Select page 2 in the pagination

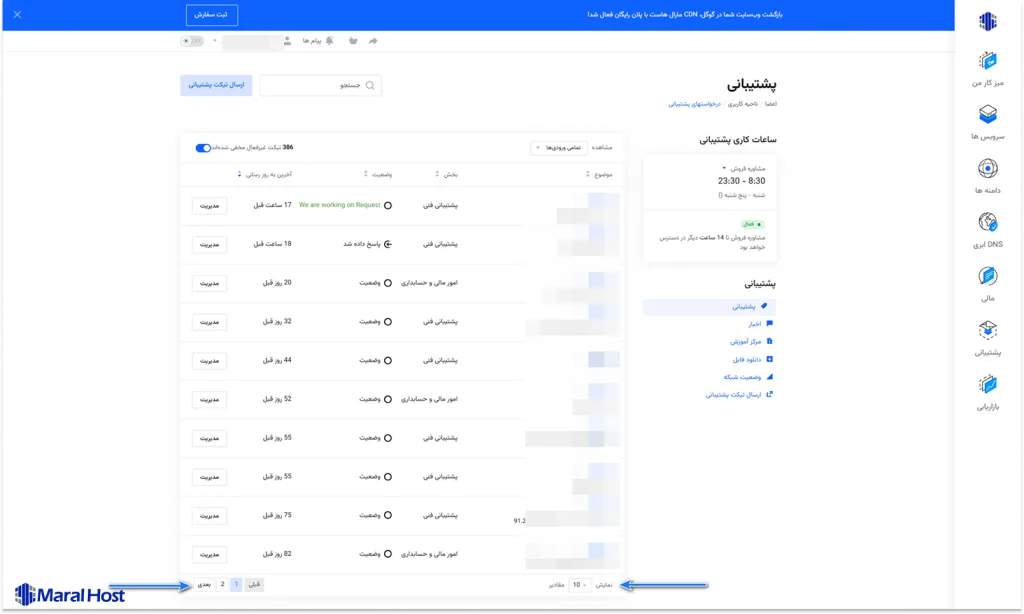pyautogui.click(x=223, y=585)
